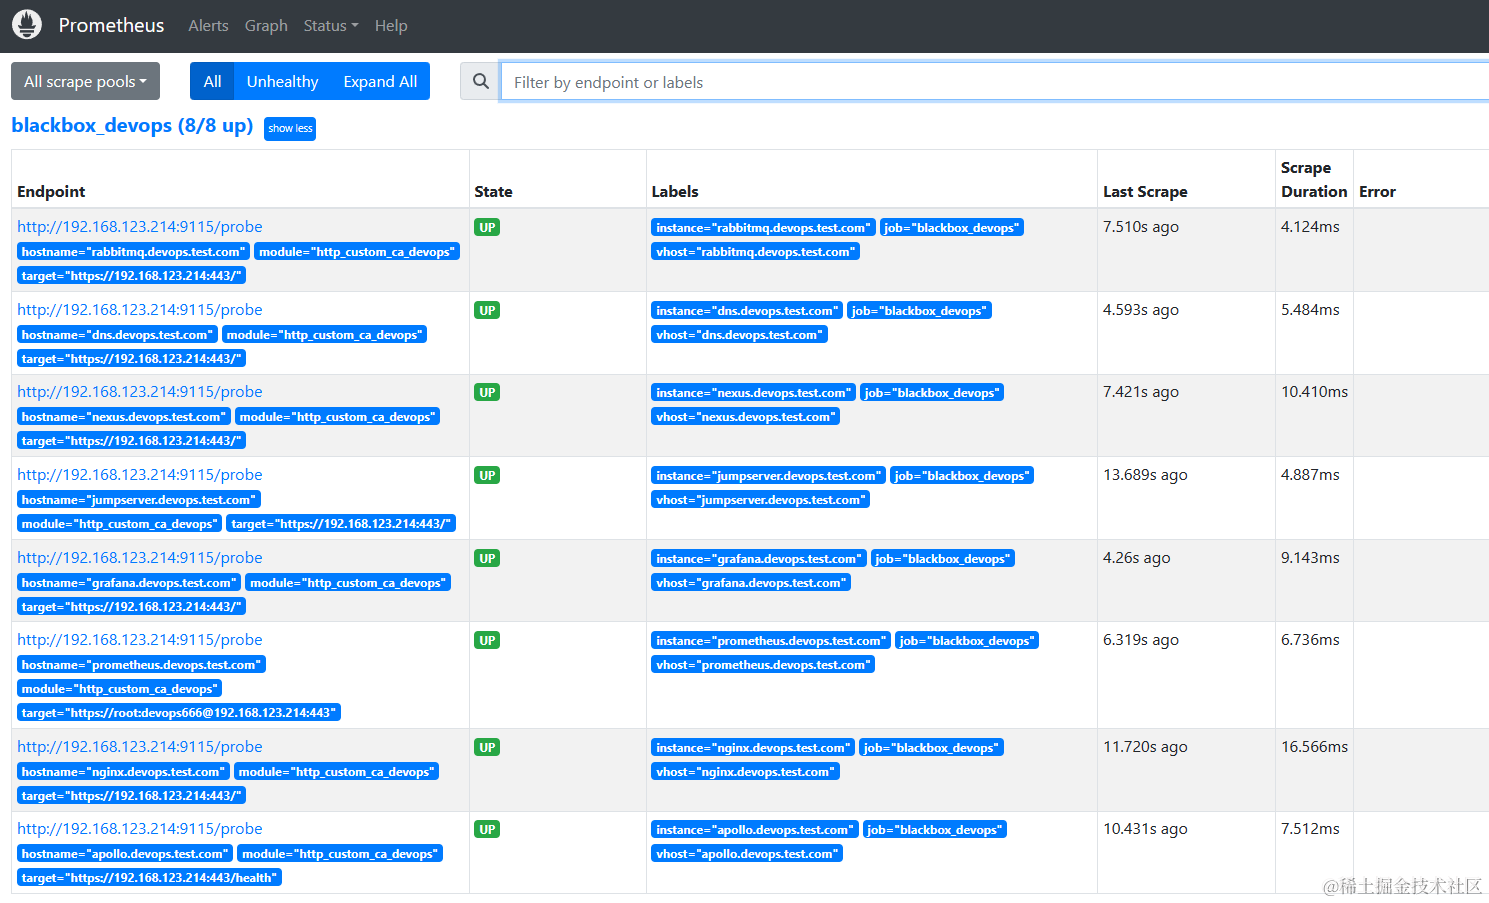Go to the Graph page

coord(266,26)
